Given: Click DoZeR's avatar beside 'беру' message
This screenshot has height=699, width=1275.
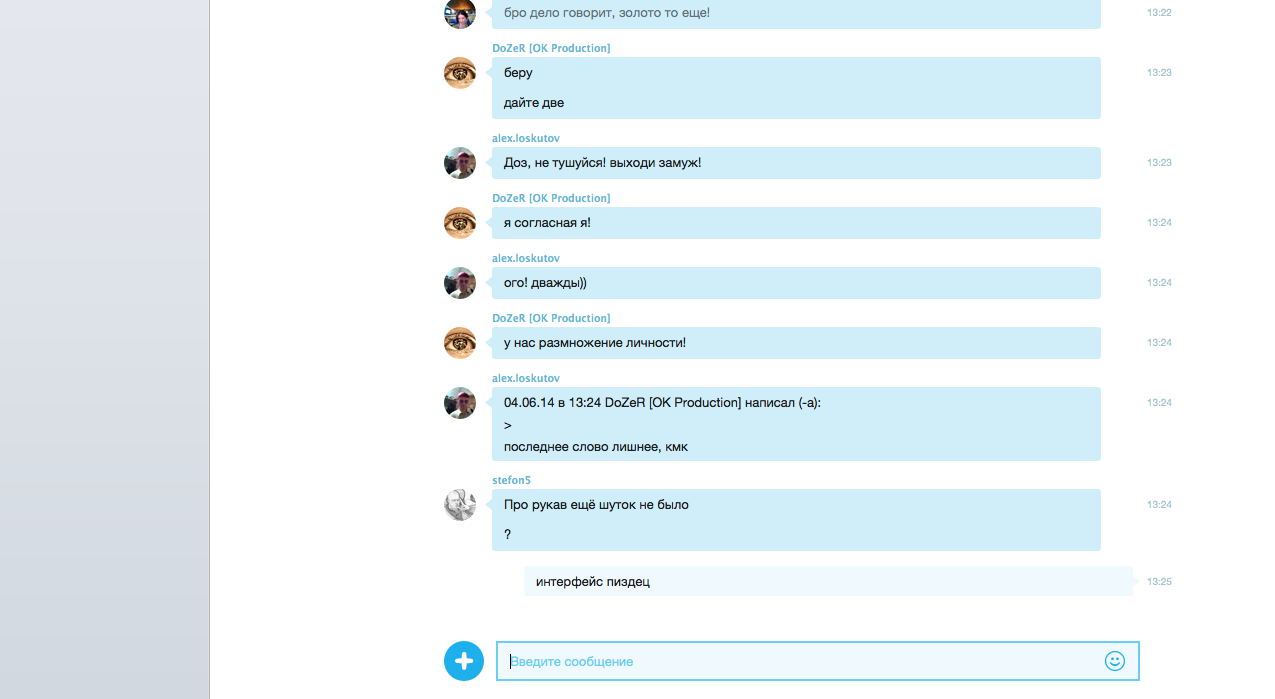Looking at the screenshot, I should [x=460, y=73].
